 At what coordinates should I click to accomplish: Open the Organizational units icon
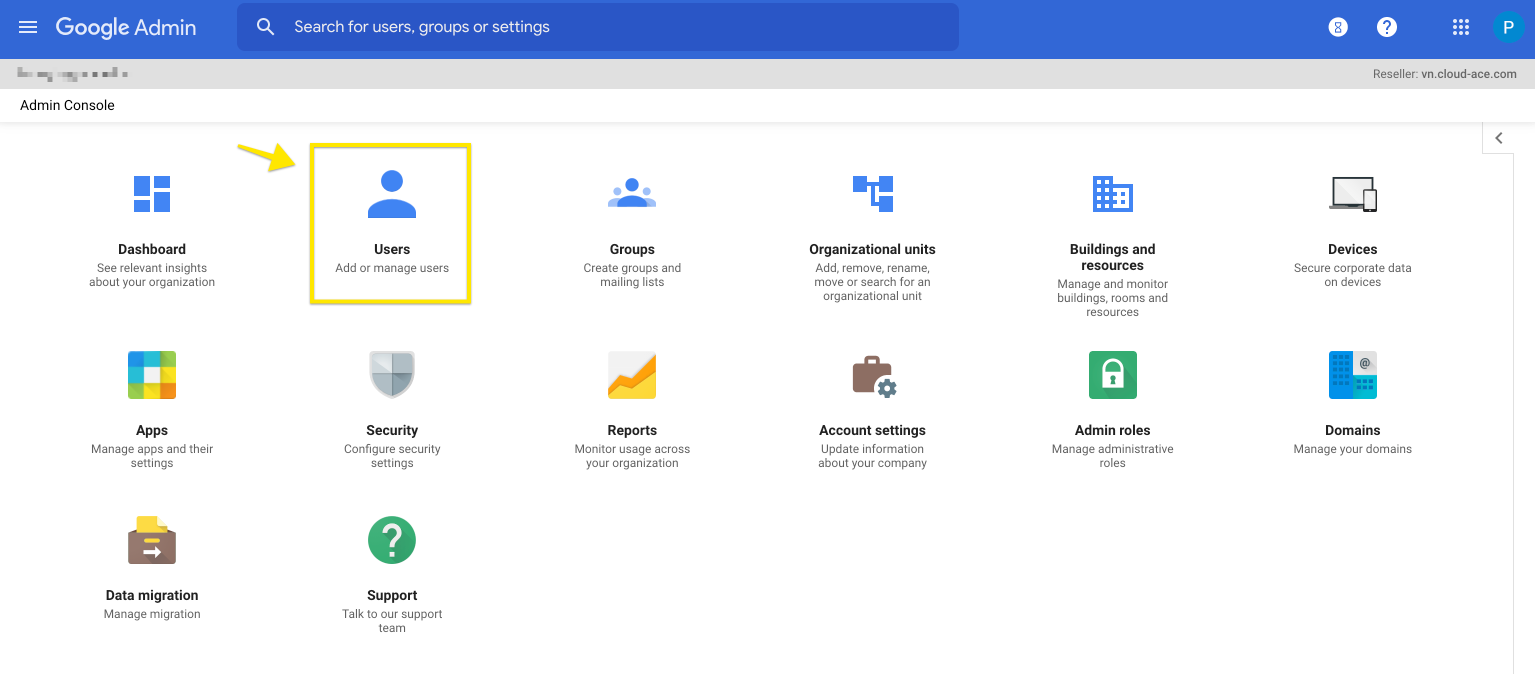873,193
